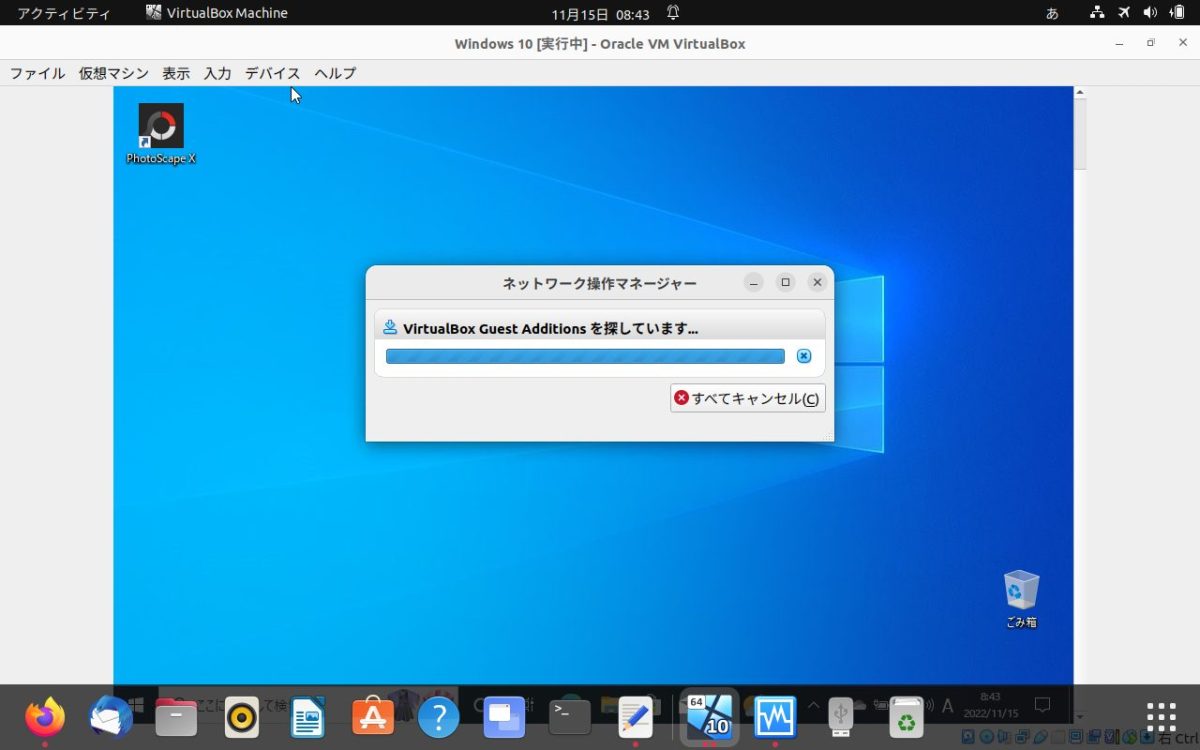Click the optical disc icon in VirtualBox status bar
Viewport: 1200px width, 750px height.
[x=986, y=737]
